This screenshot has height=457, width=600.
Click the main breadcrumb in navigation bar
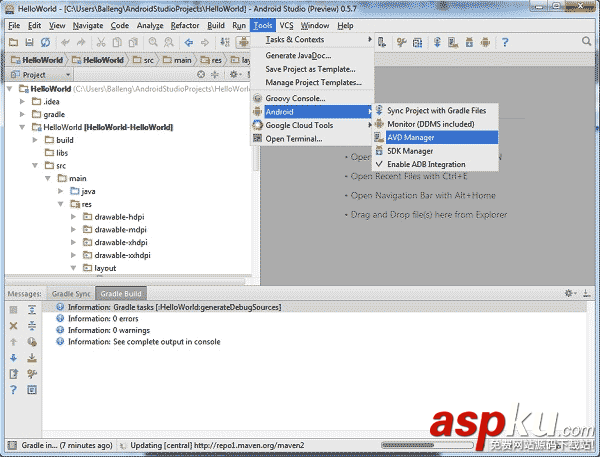click(178, 60)
